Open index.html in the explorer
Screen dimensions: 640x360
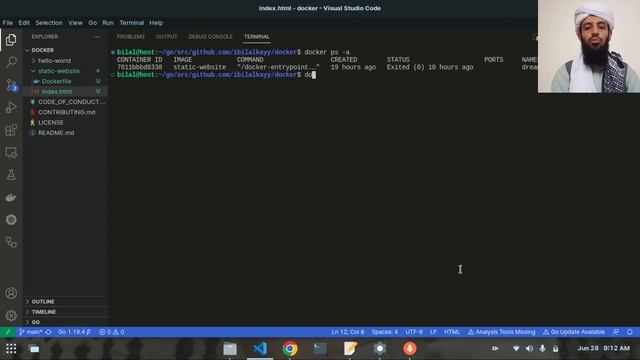[65, 91]
